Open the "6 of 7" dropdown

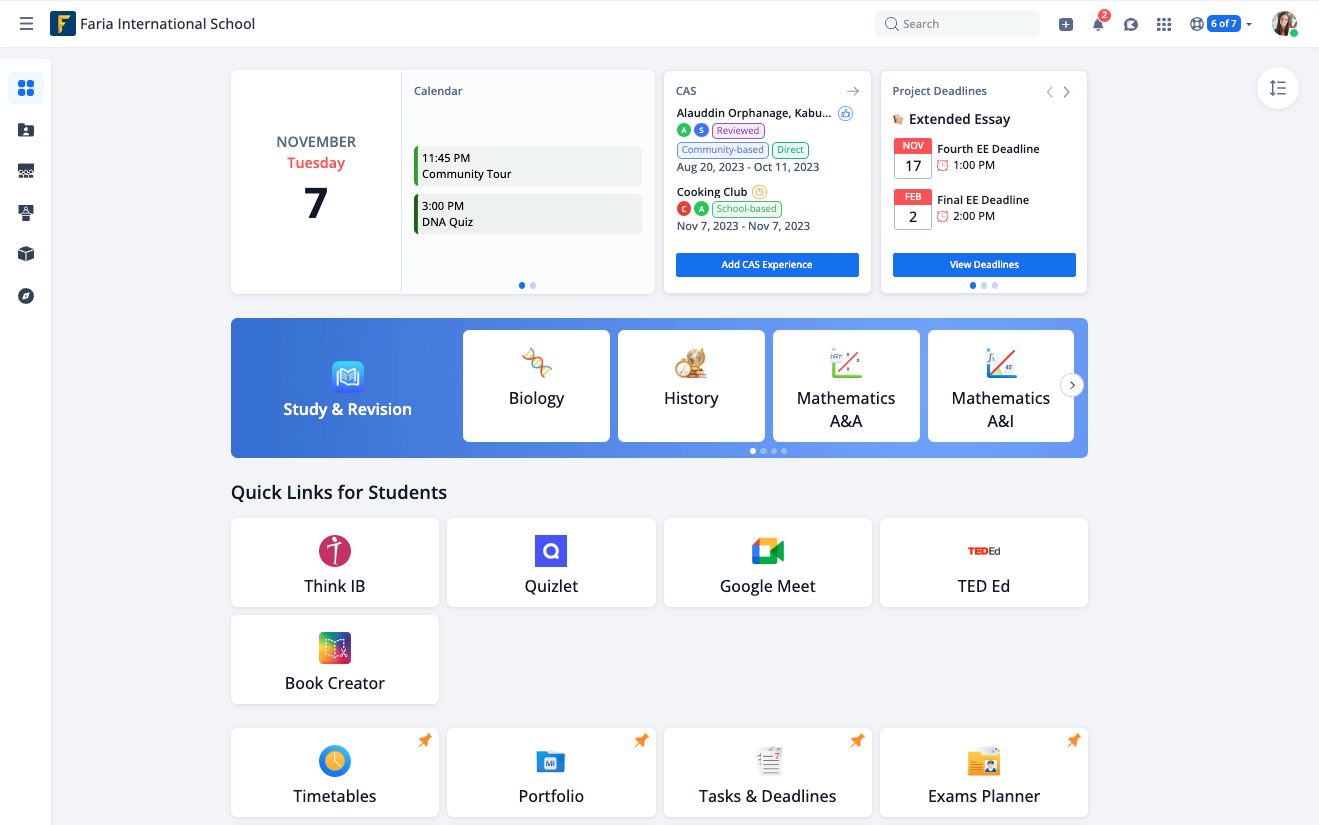[1226, 23]
